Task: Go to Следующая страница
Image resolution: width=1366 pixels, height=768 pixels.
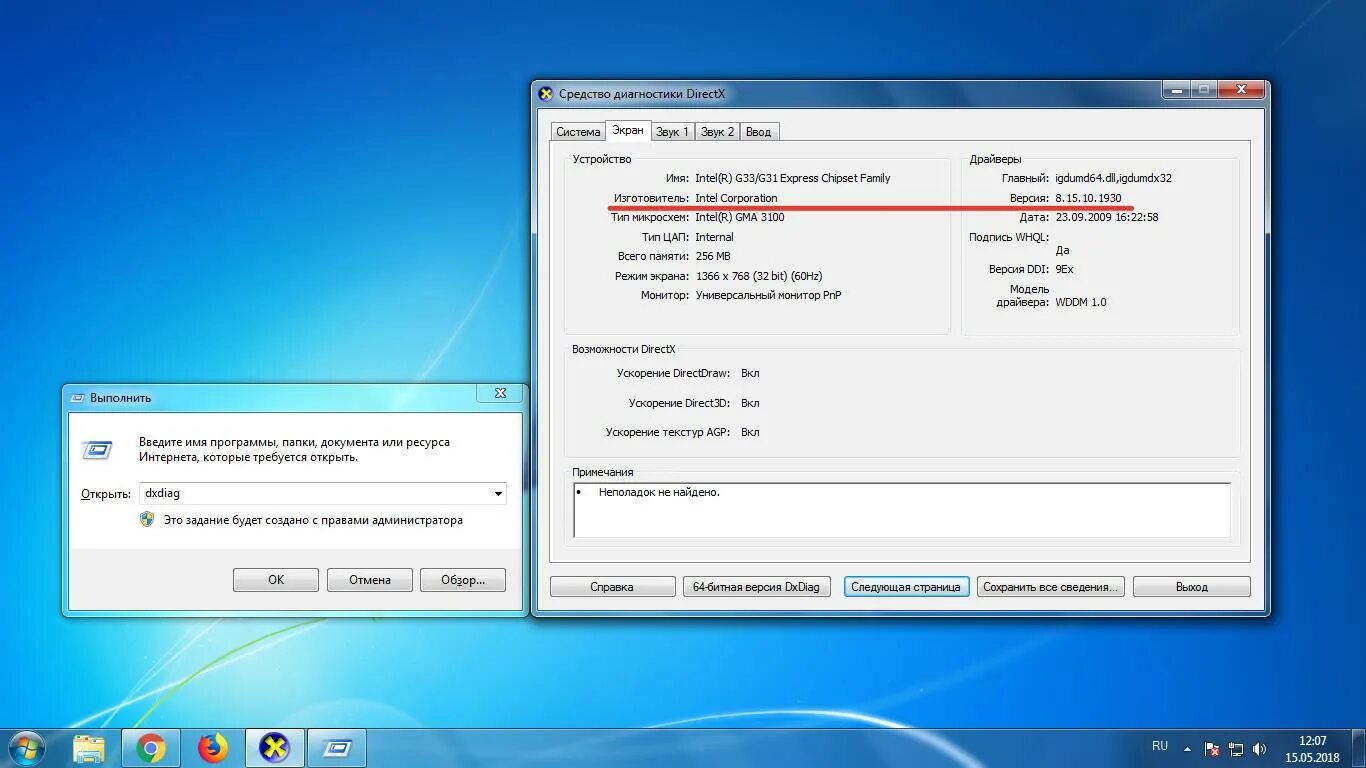Action: click(x=906, y=587)
